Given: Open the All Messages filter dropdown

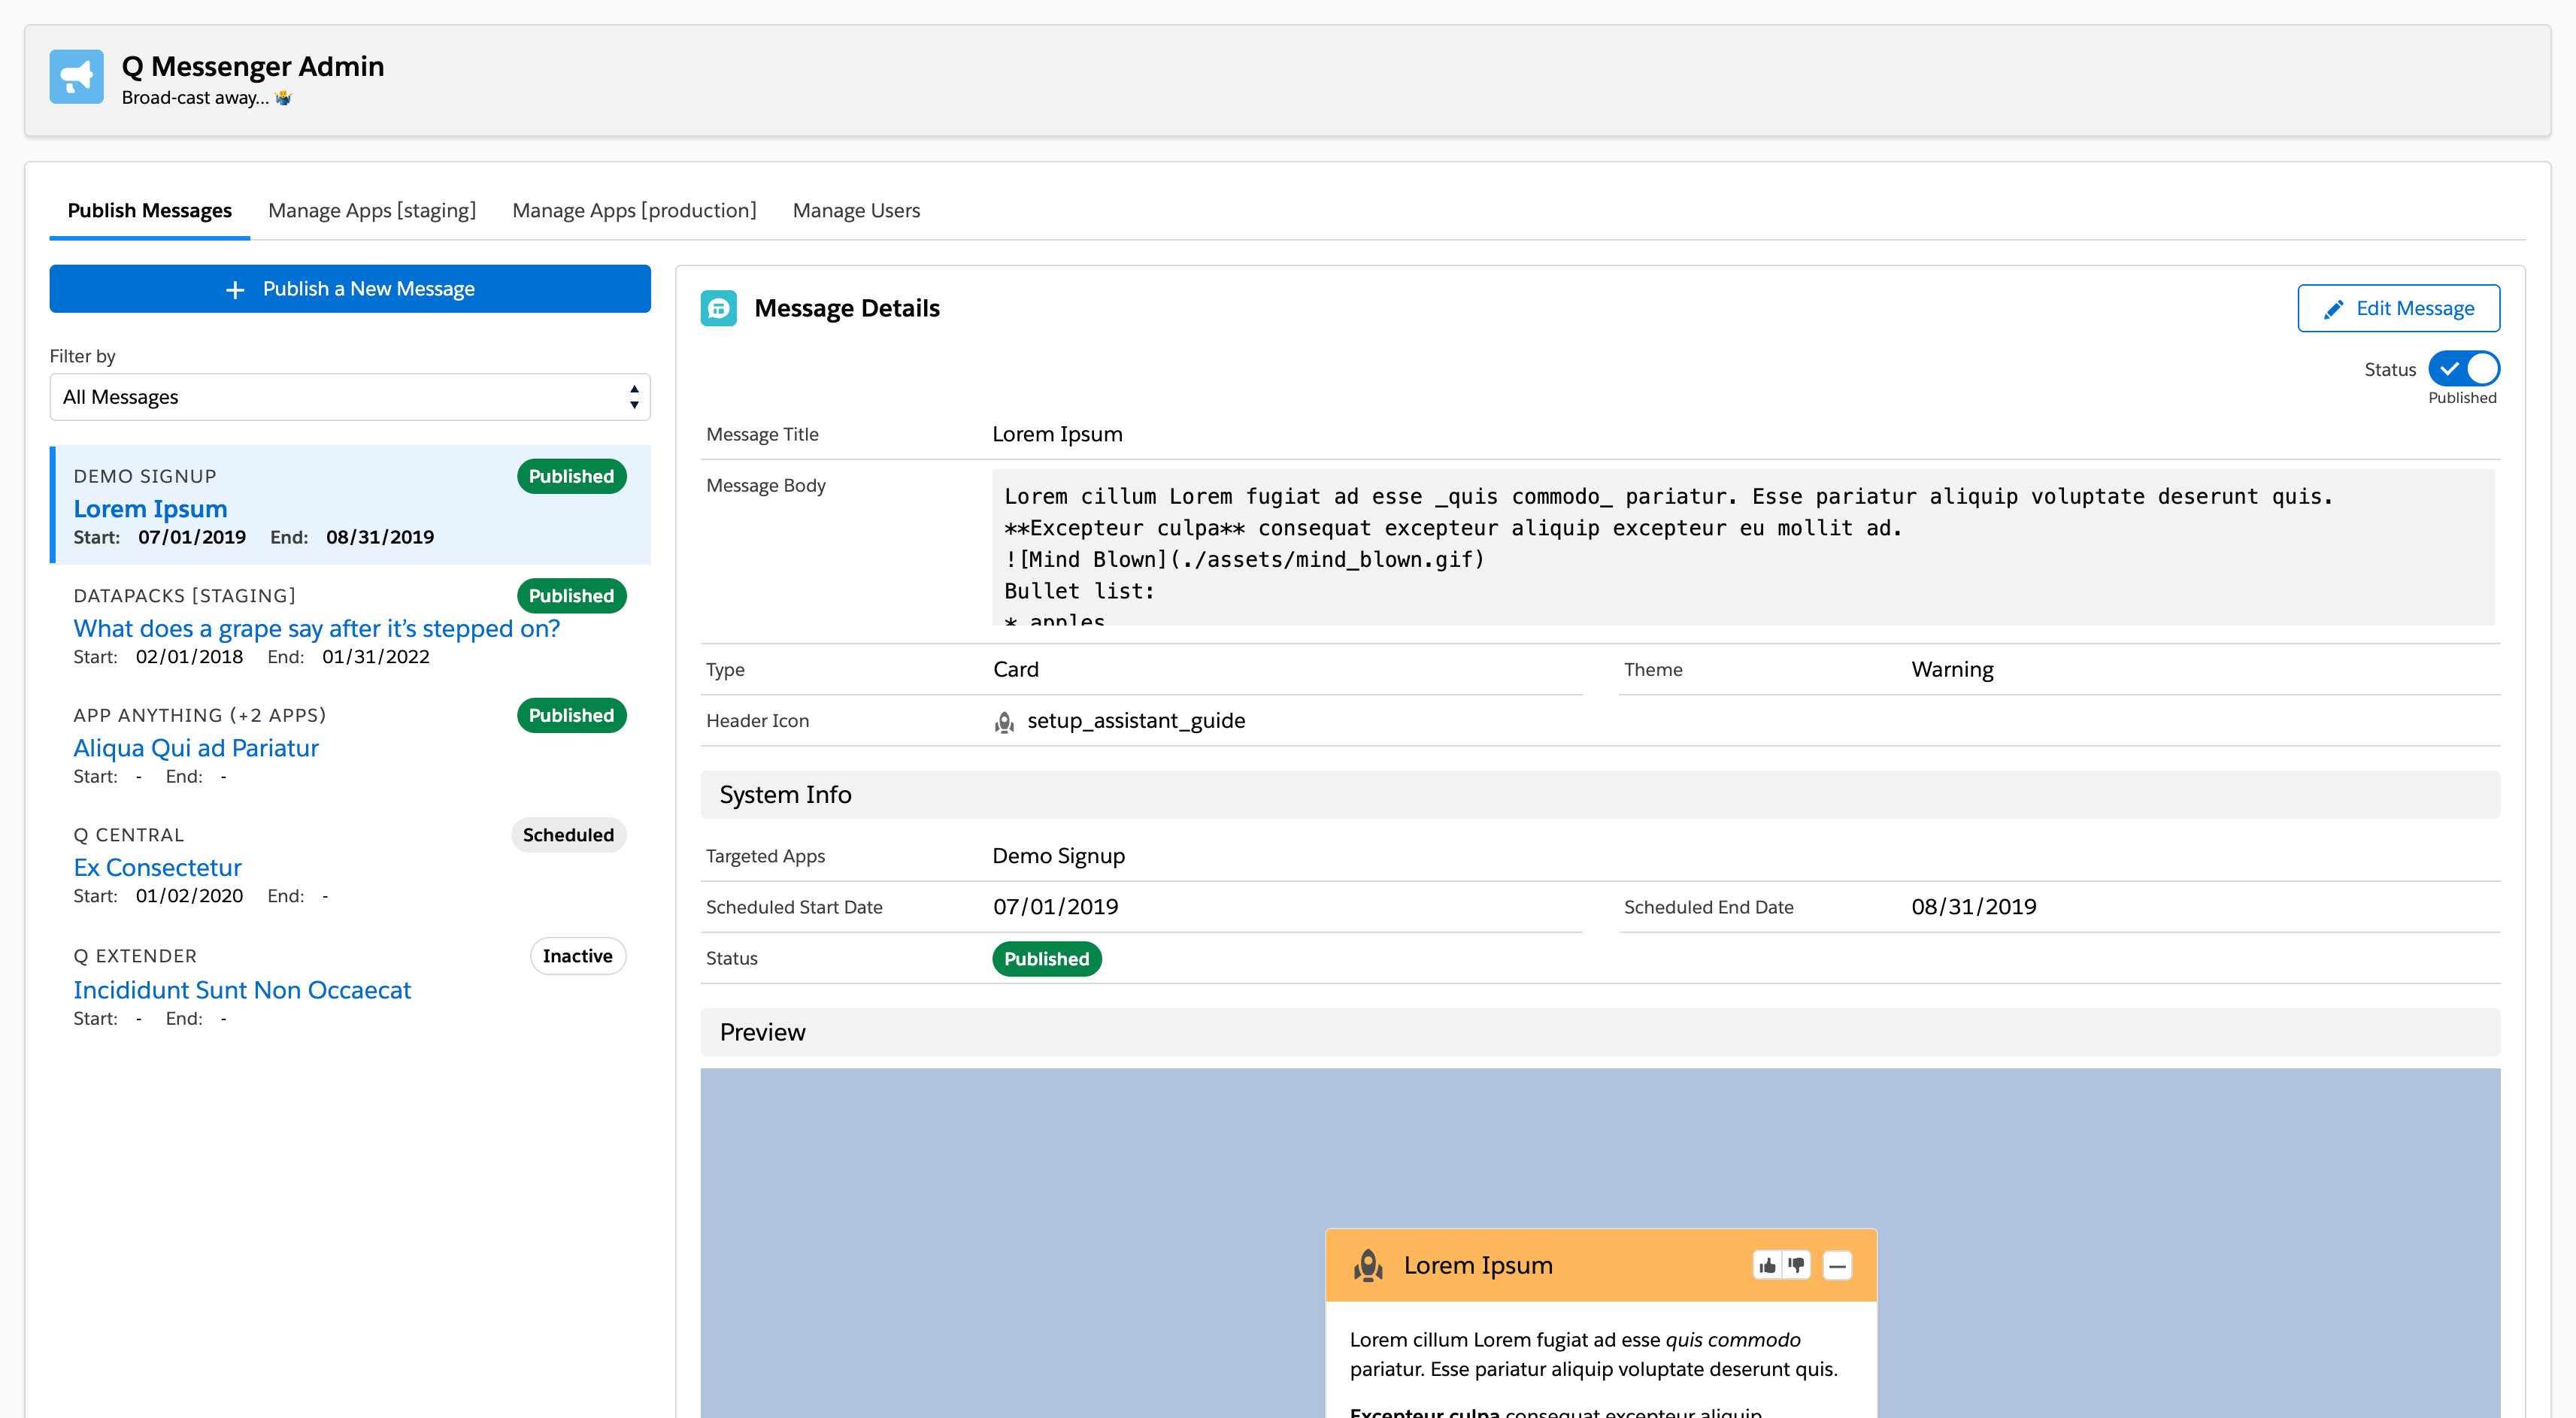Looking at the screenshot, I should 350,397.
